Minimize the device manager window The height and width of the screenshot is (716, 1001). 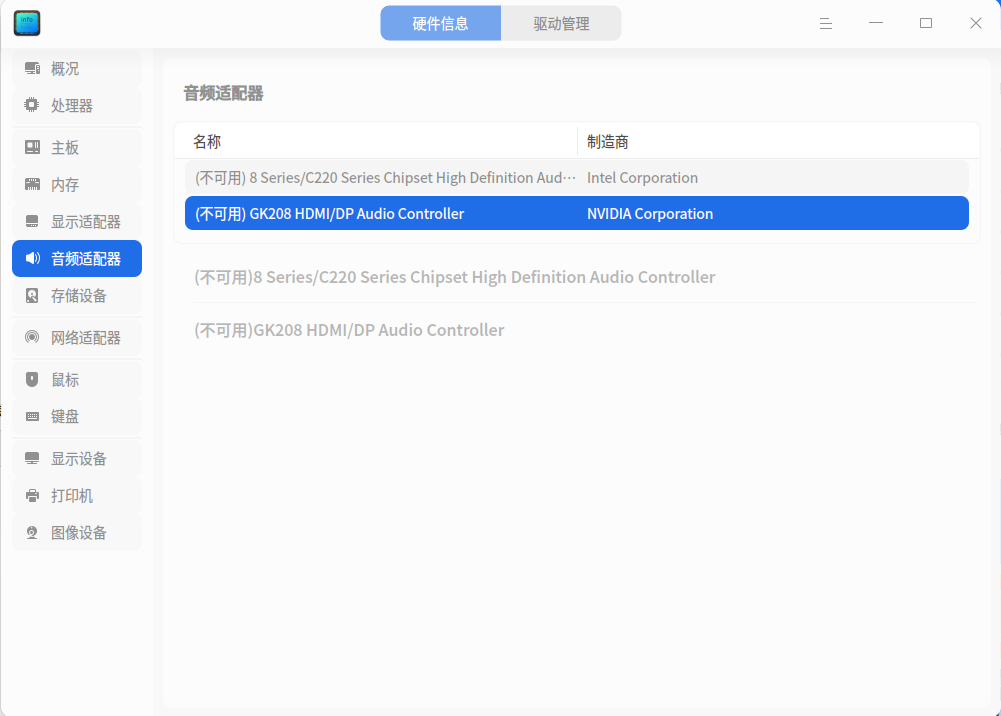pos(876,24)
